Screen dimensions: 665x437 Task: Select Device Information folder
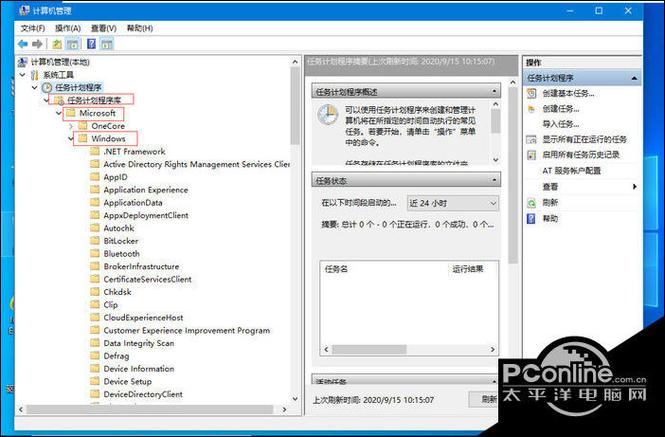[139, 368]
